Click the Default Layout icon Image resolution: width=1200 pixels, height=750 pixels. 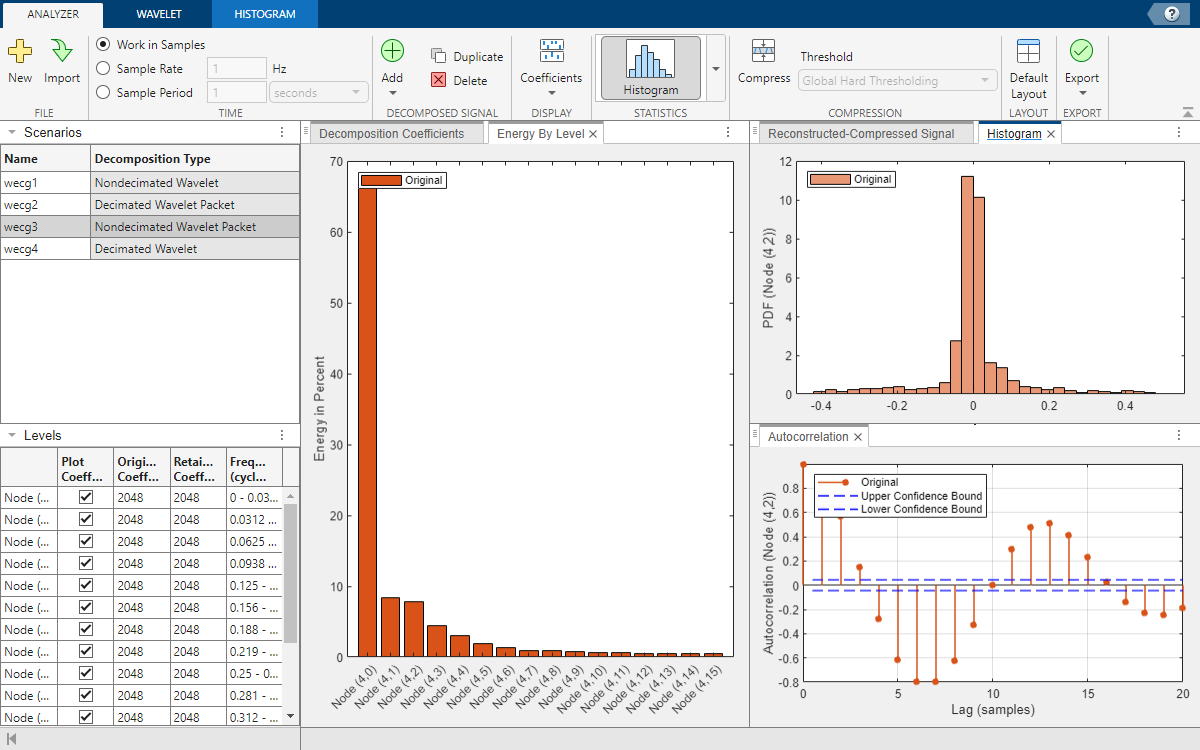click(1028, 52)
